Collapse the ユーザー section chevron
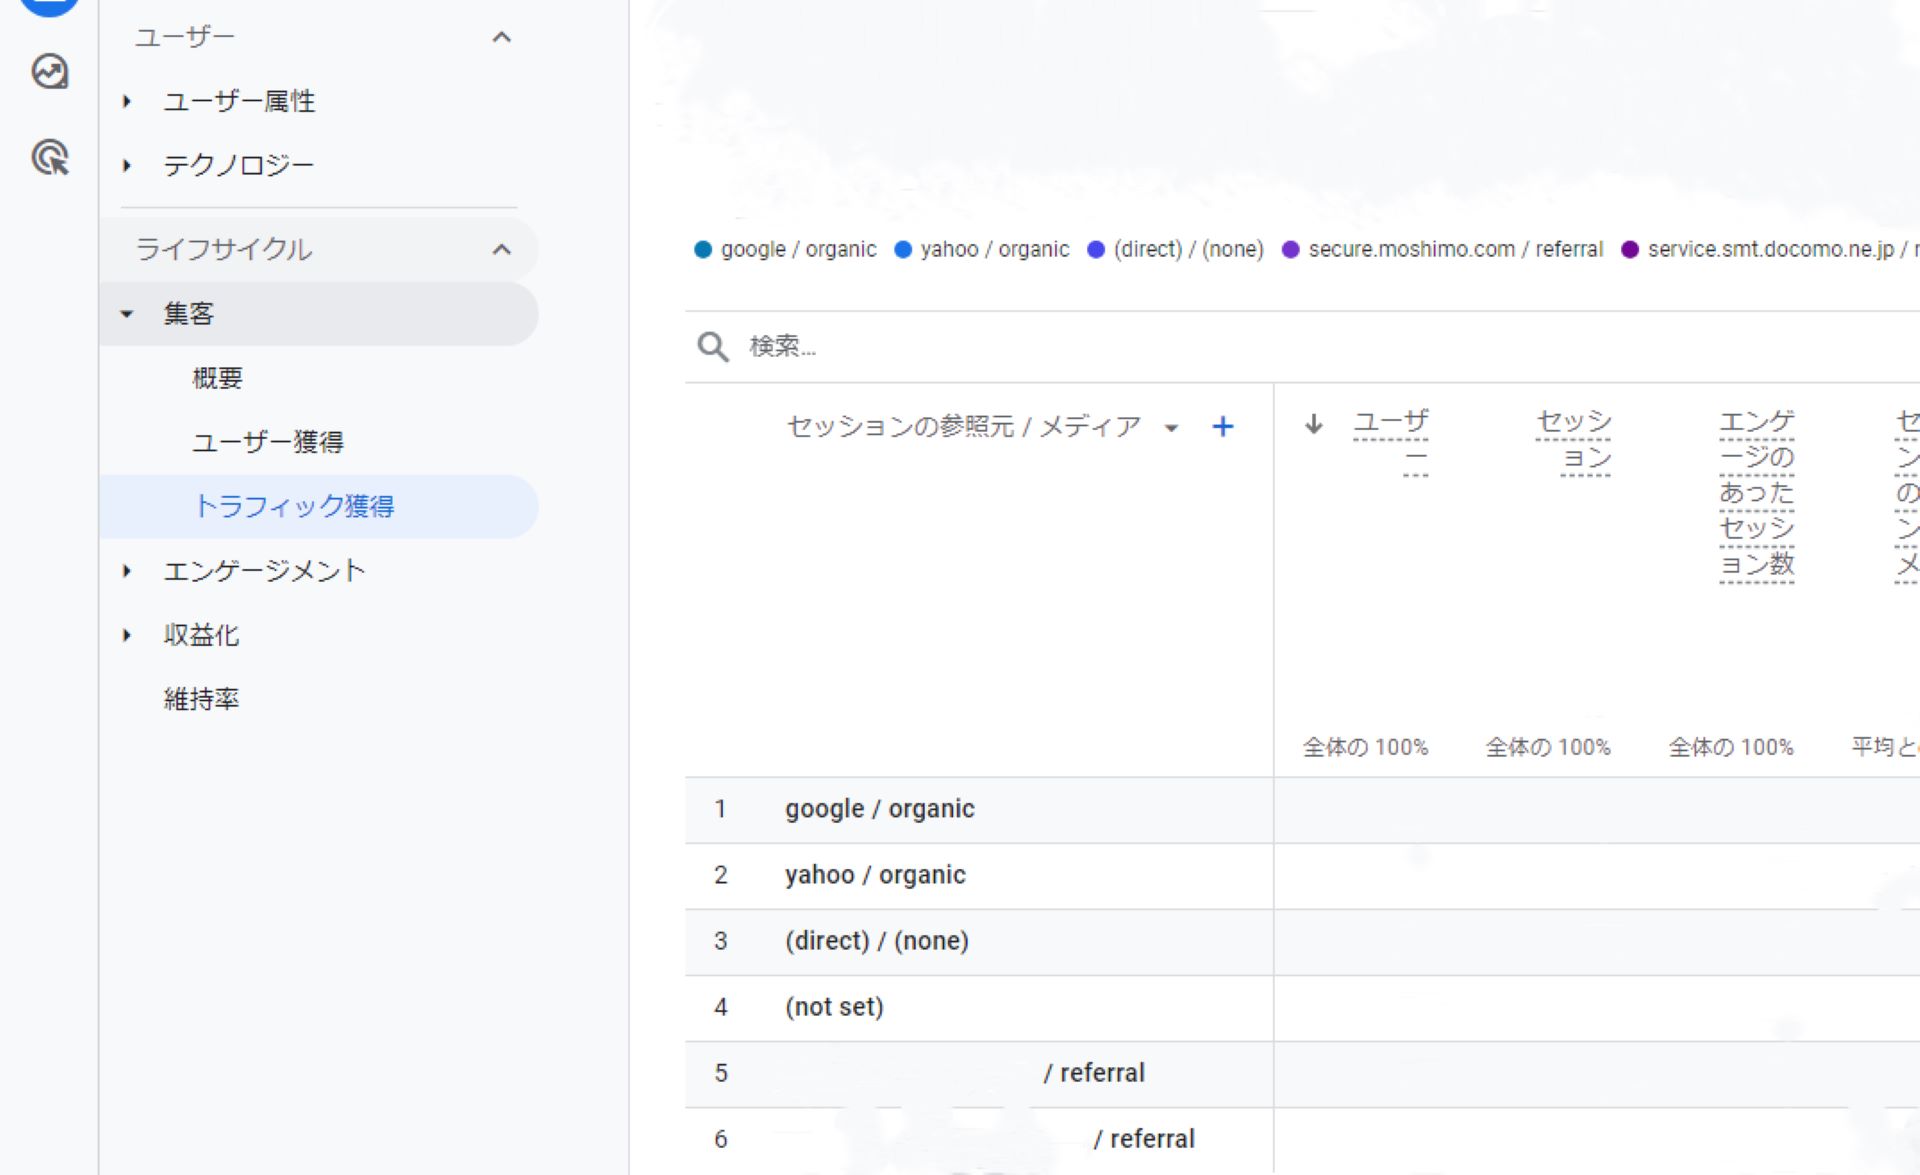This screenshot has height=1175, width=1920. tap(502, 38)
